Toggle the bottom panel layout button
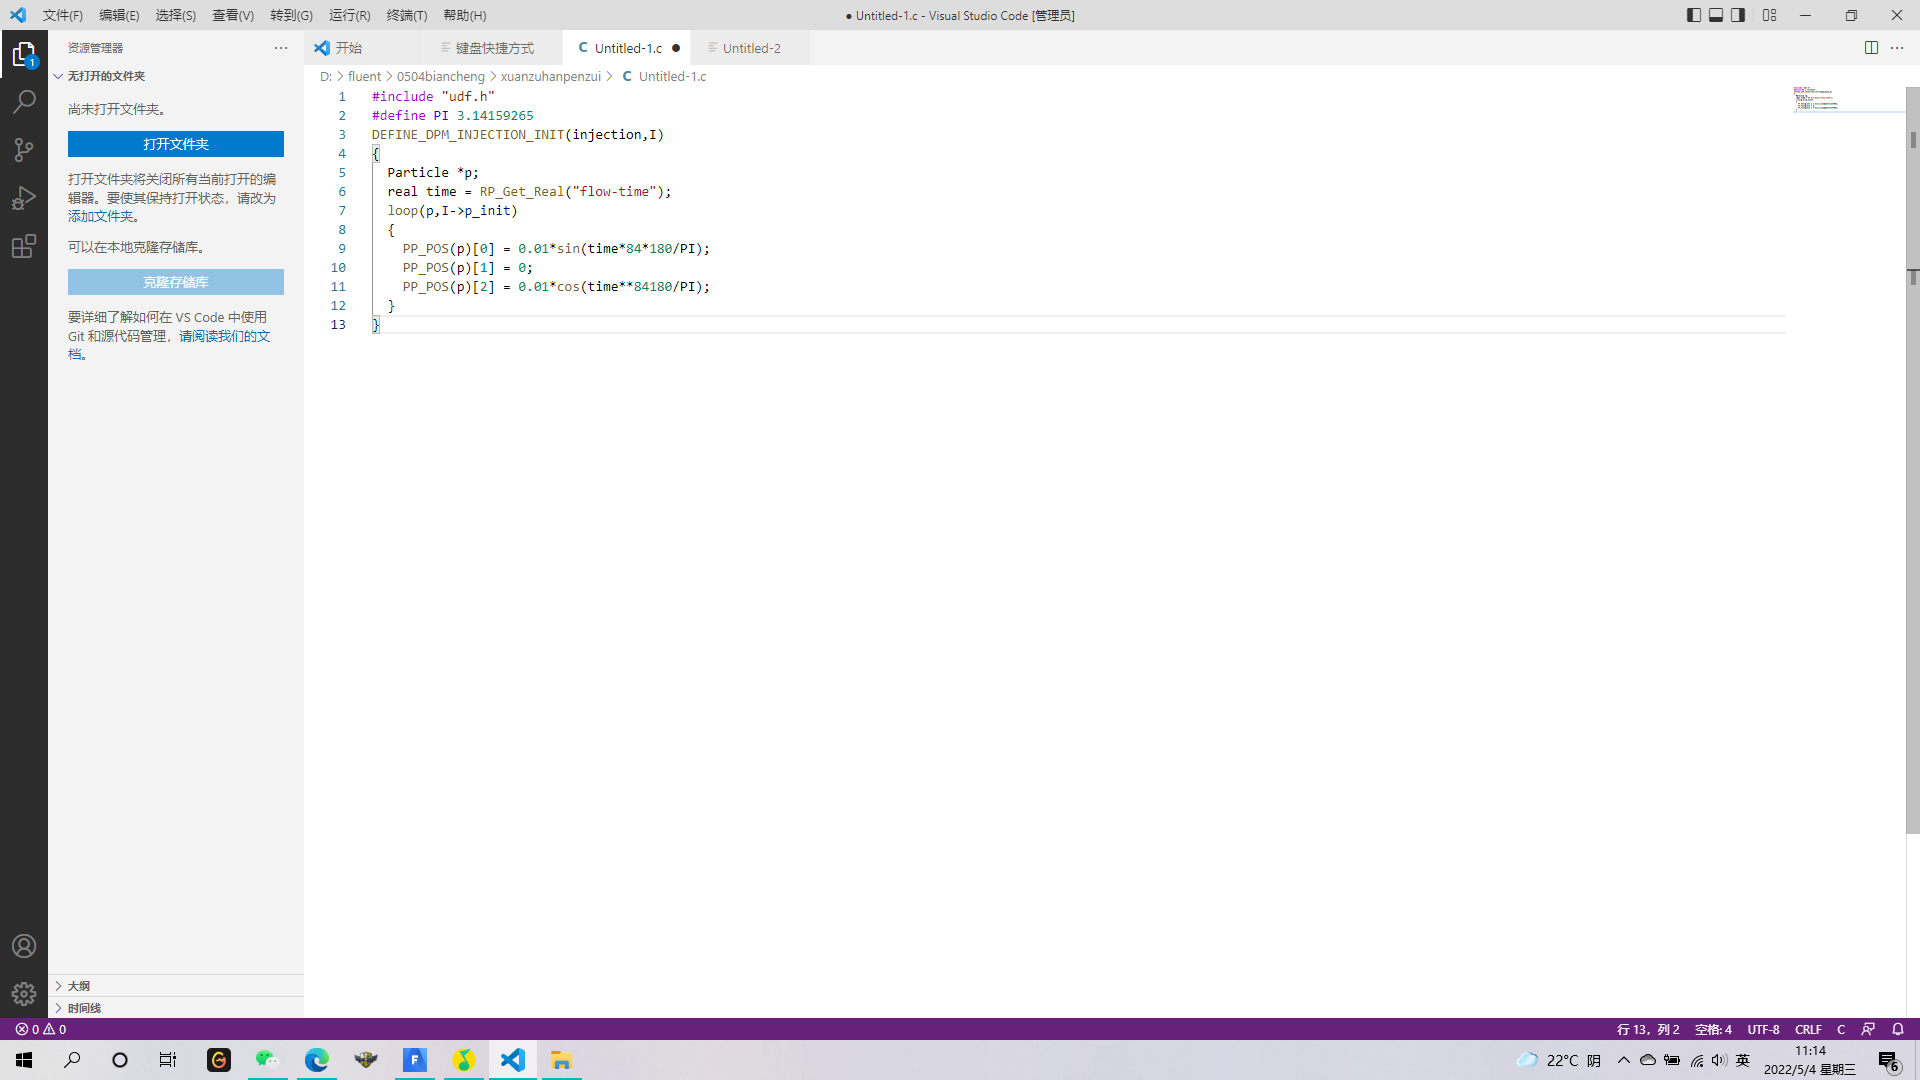 1716,15
